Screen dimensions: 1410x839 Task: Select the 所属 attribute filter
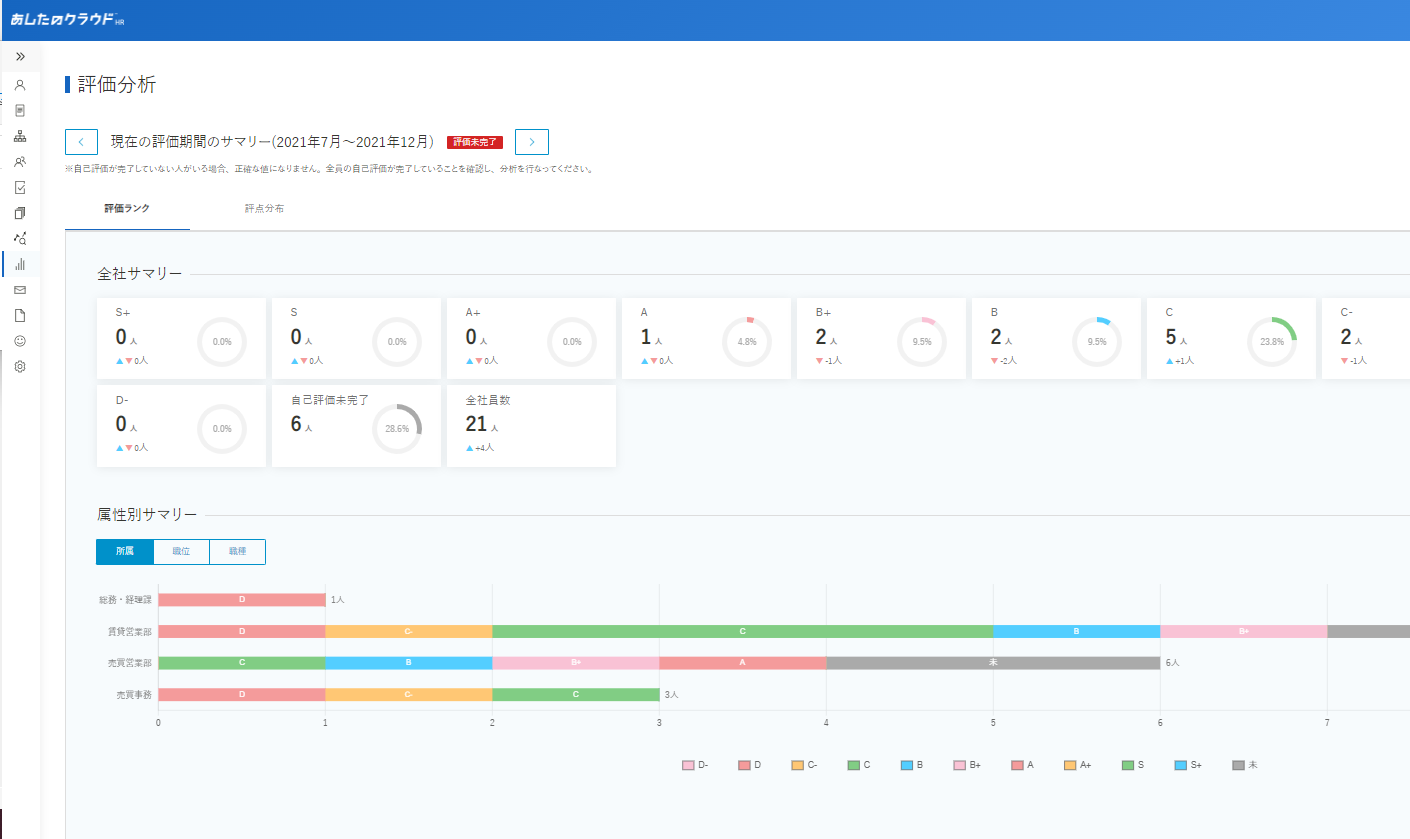coord(125,552)
